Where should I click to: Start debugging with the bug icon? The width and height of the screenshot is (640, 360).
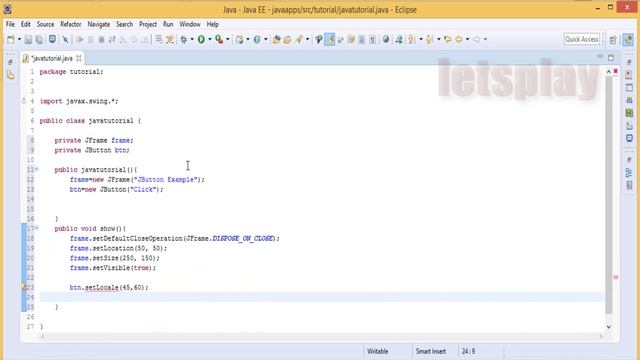click(184, 39)
